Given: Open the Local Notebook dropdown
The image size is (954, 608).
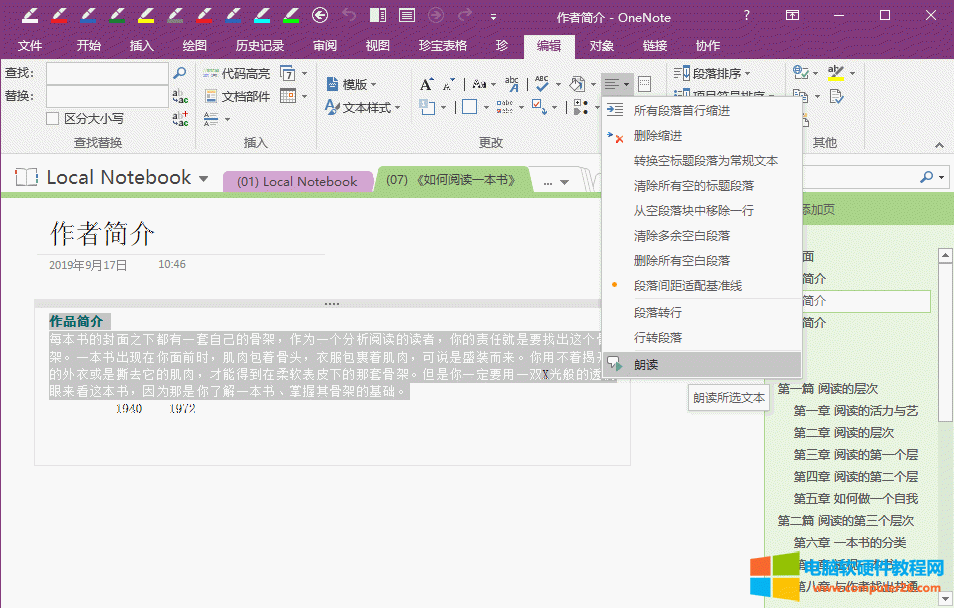Looking at the screenshot, I should pos(204,179).
